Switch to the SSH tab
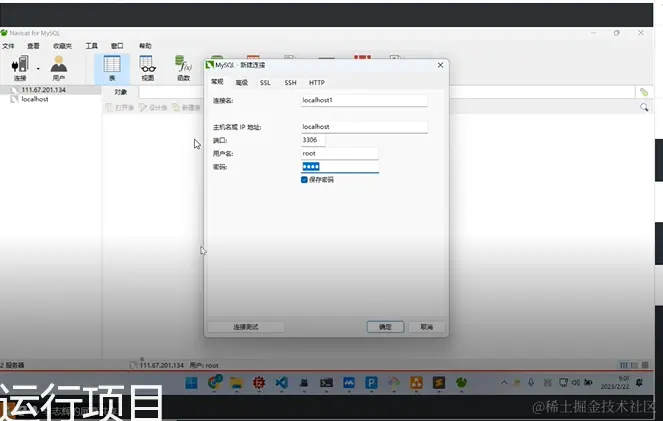This screenshot has width=663, height=421. pyautogui.click(x=290, y=82)
